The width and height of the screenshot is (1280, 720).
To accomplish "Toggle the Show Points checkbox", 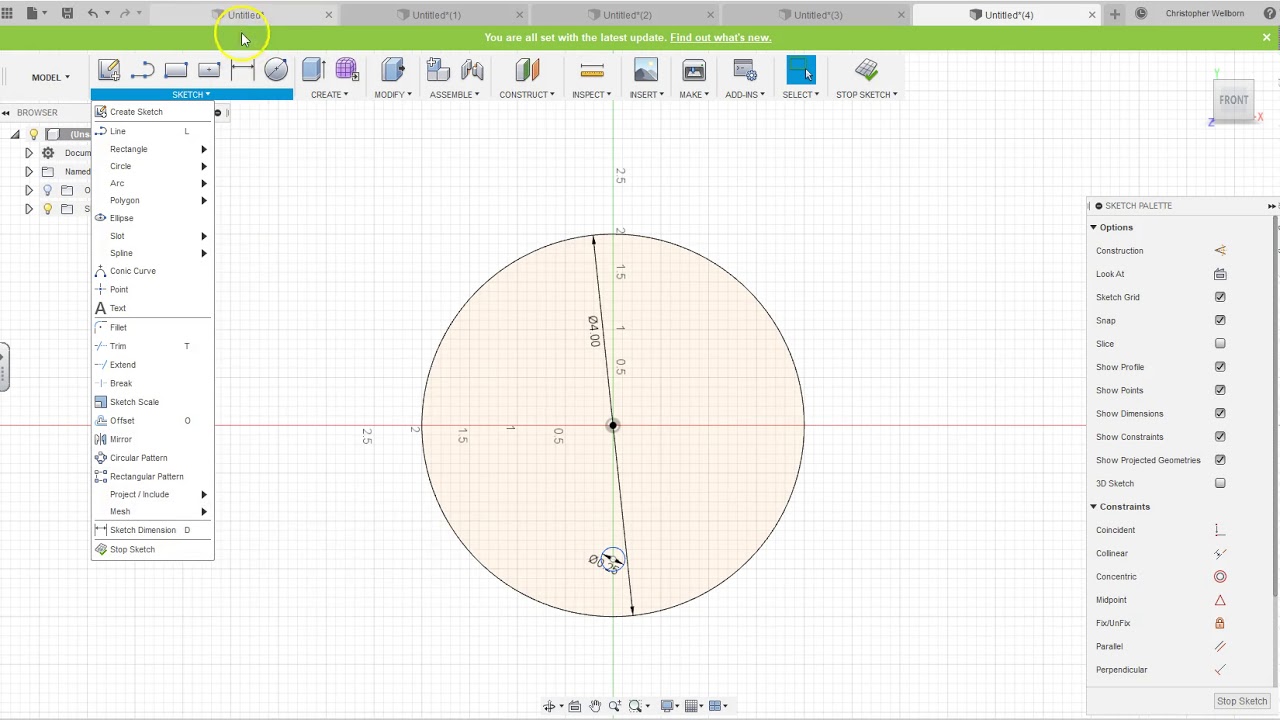I will pyautogui.click(x=1220, y=390).
